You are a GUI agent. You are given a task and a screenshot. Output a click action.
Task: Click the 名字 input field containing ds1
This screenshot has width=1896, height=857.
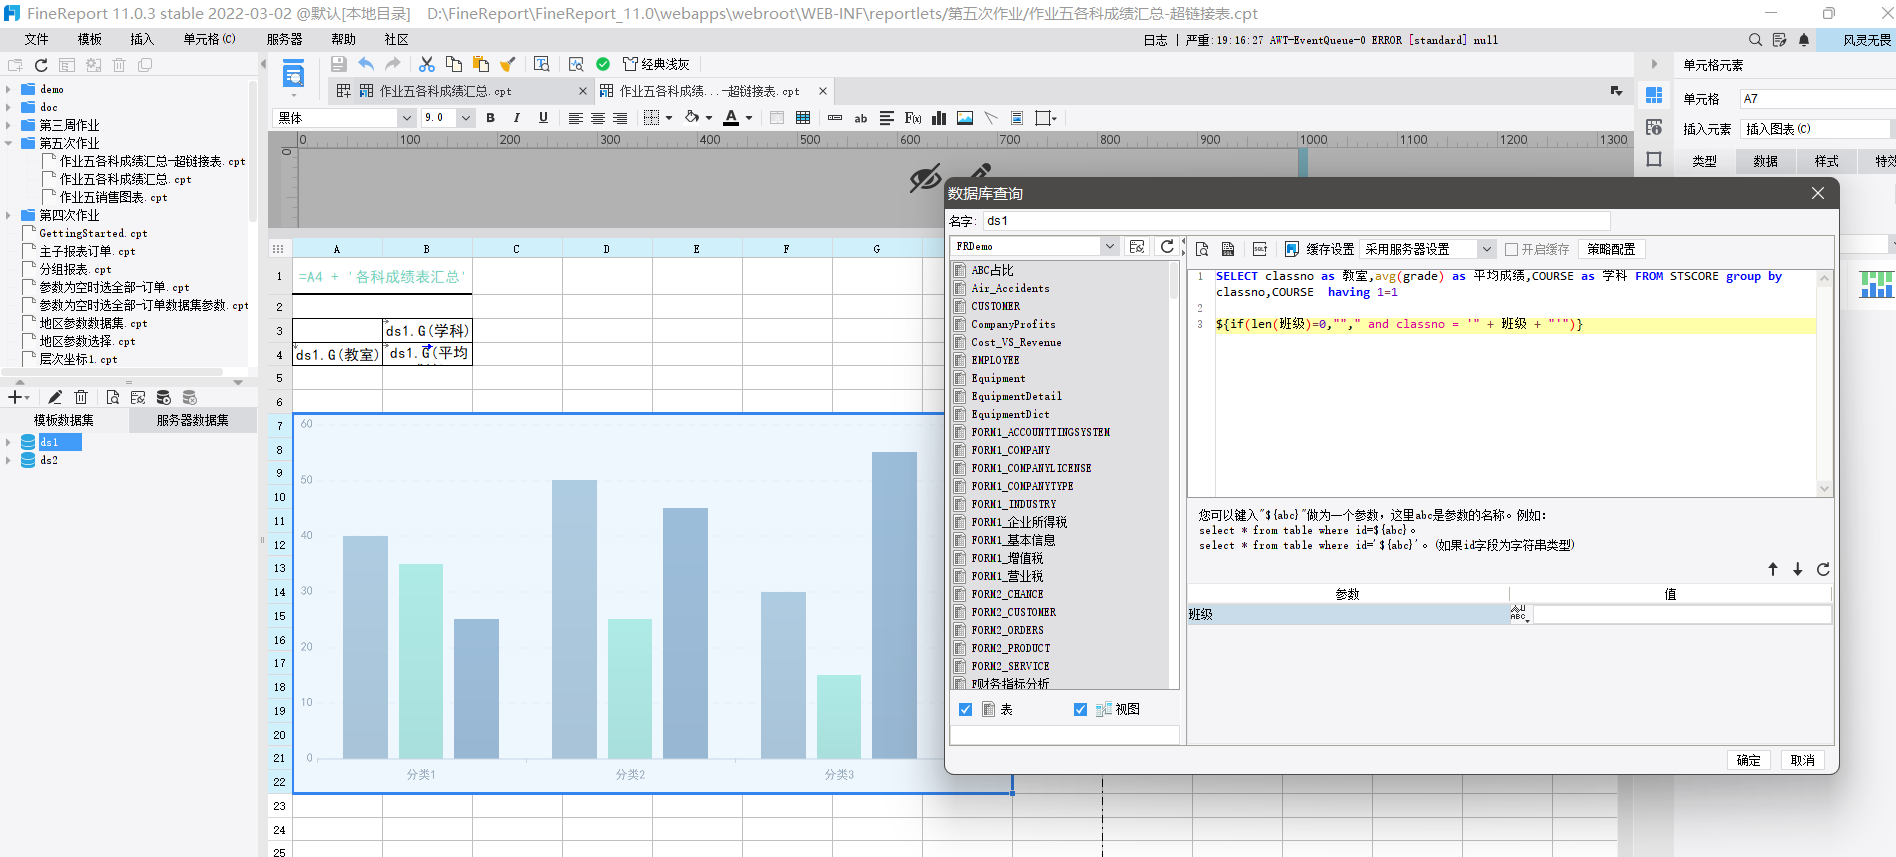(x=1296, y=221)
